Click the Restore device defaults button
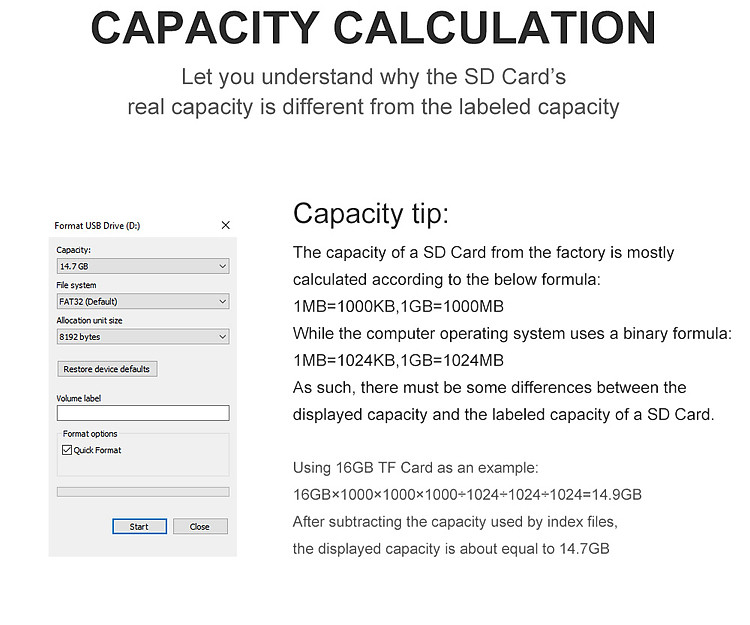Image resolution: width=750 pixels, height=625 pixels. pyautogui.click(x=107, y=369)
